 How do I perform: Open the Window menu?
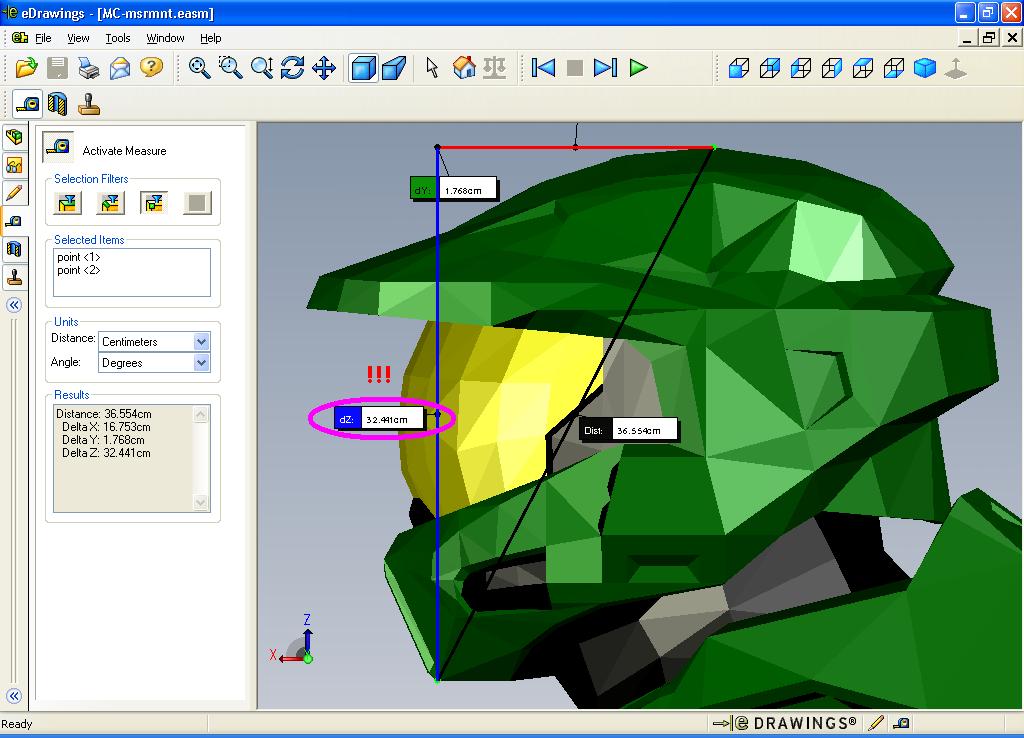165,39
